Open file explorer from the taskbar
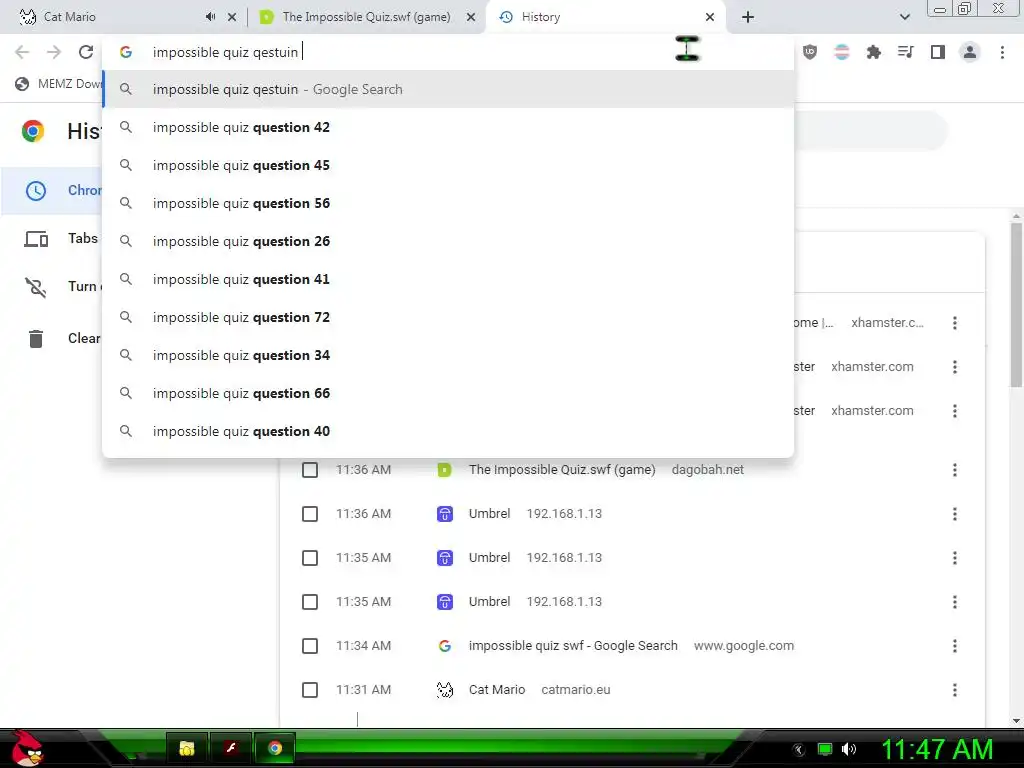This screenshot has height=768, width=1024. tap(187, 748)
